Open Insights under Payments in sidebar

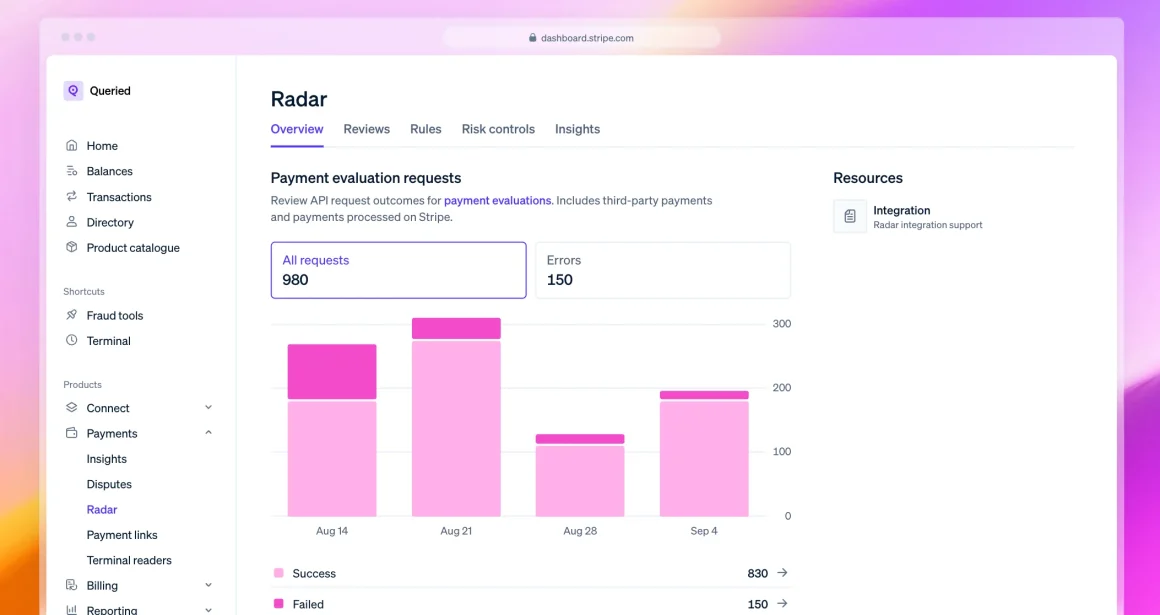(x=107, y=459)
